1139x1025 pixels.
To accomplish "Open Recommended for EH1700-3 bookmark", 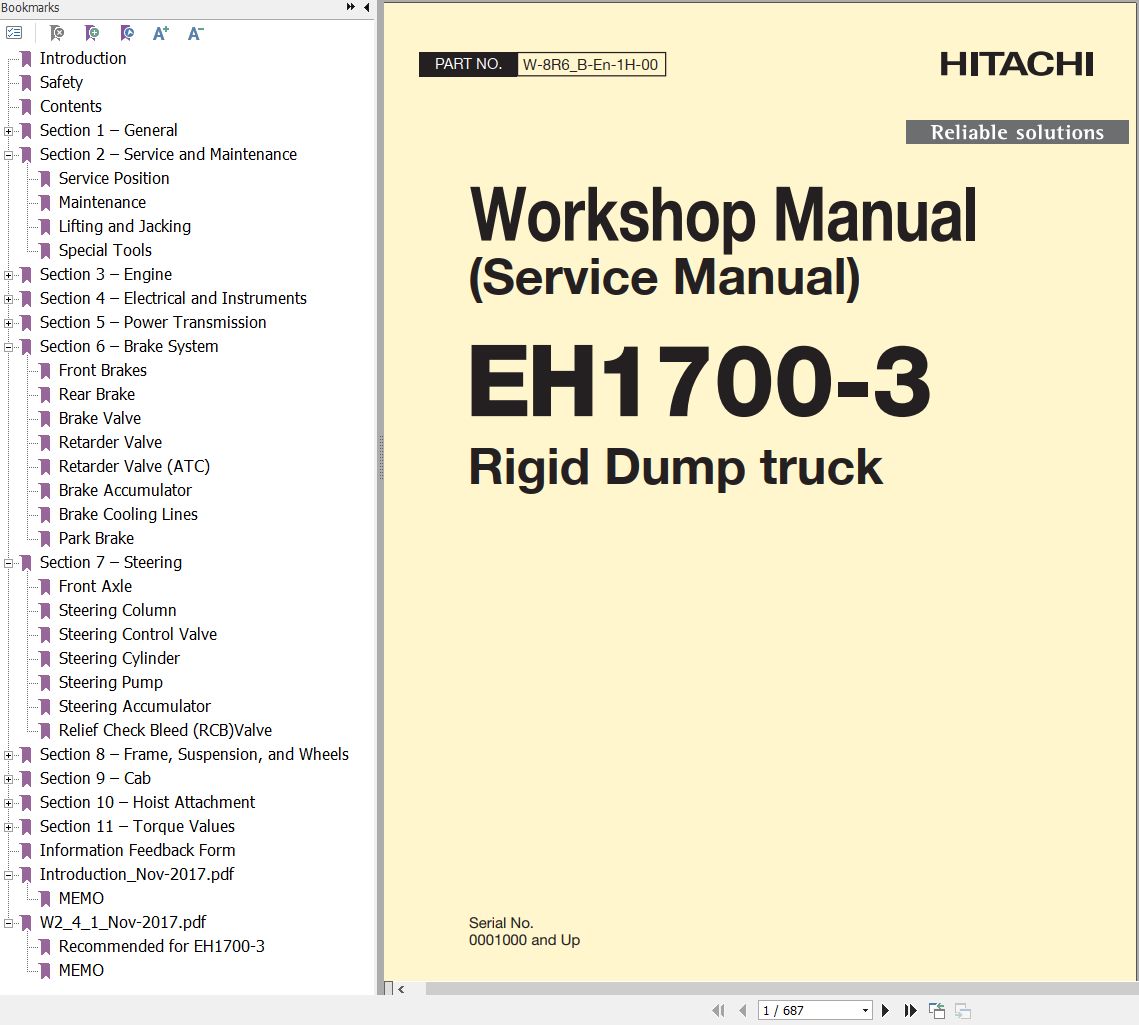I will 161,946.
